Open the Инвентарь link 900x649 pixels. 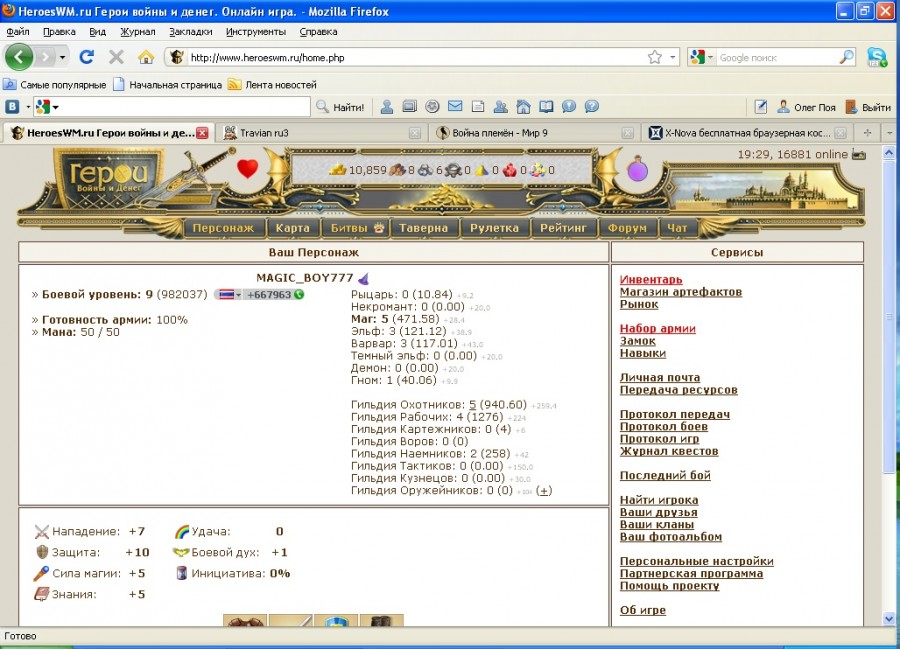click(651, 279)
